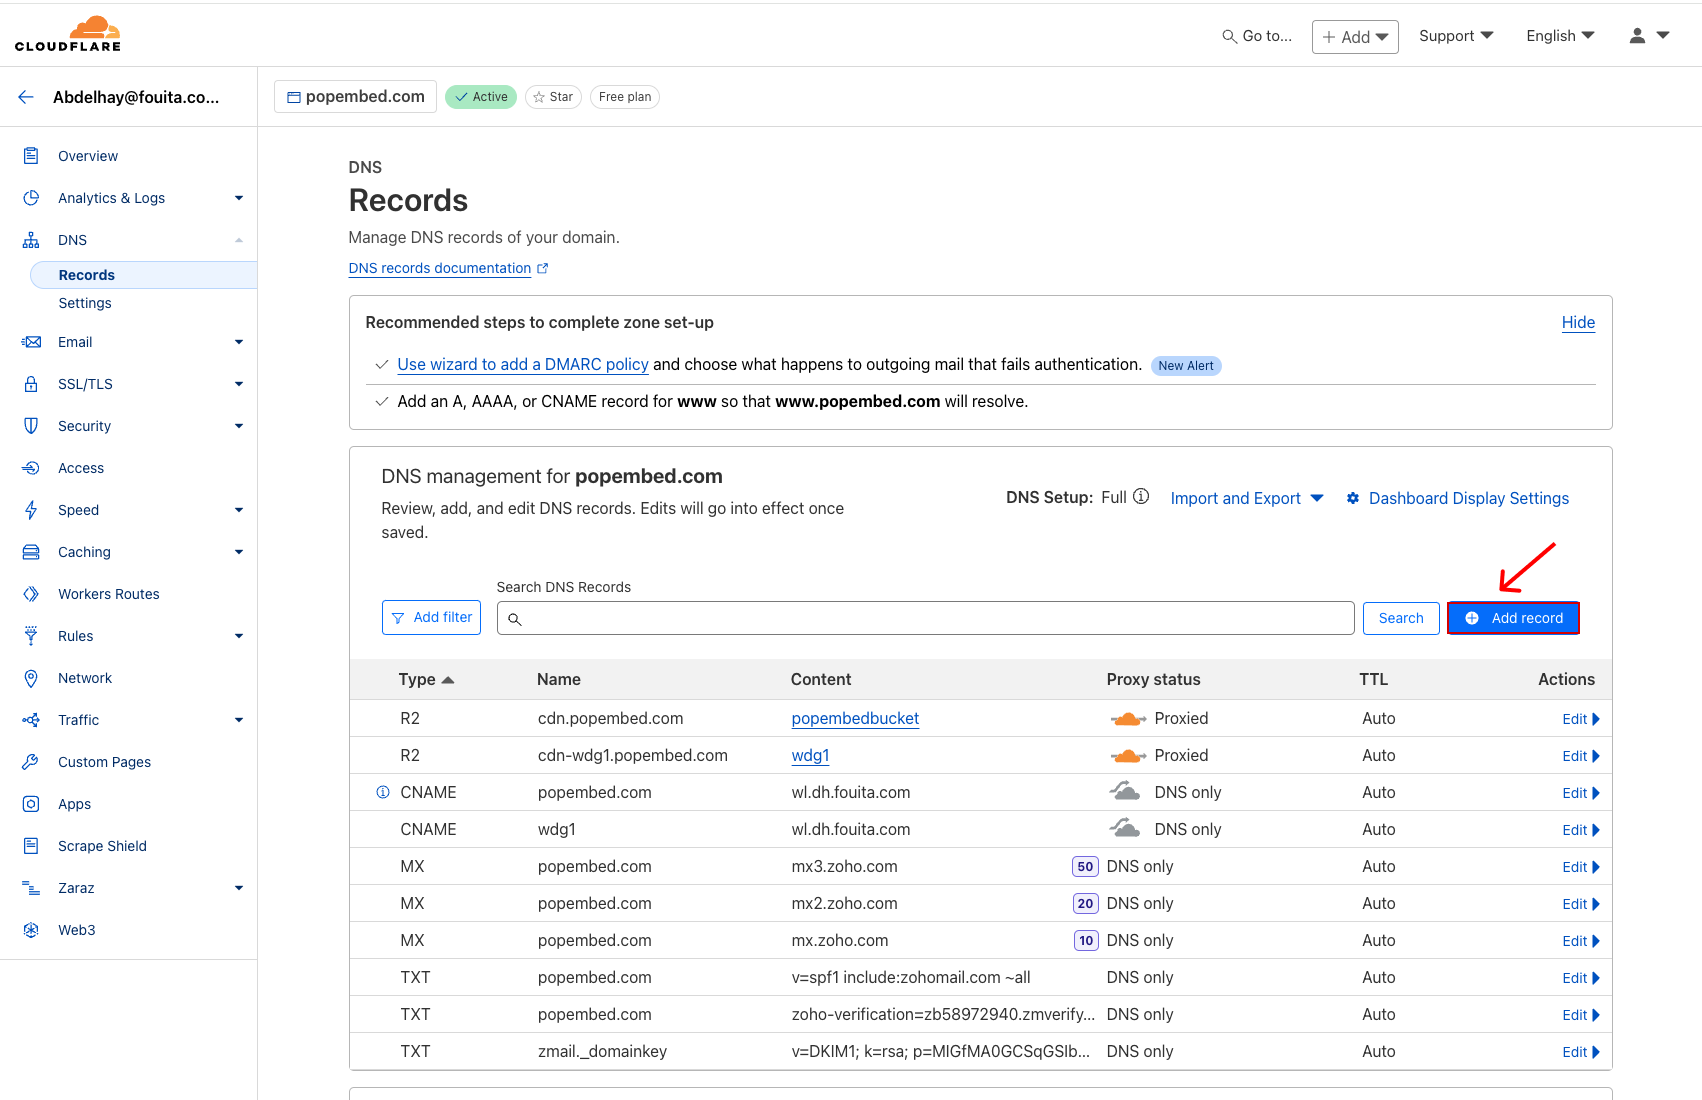
Task: Expand the SSL/TLS menu arrow
Action: 239,384
